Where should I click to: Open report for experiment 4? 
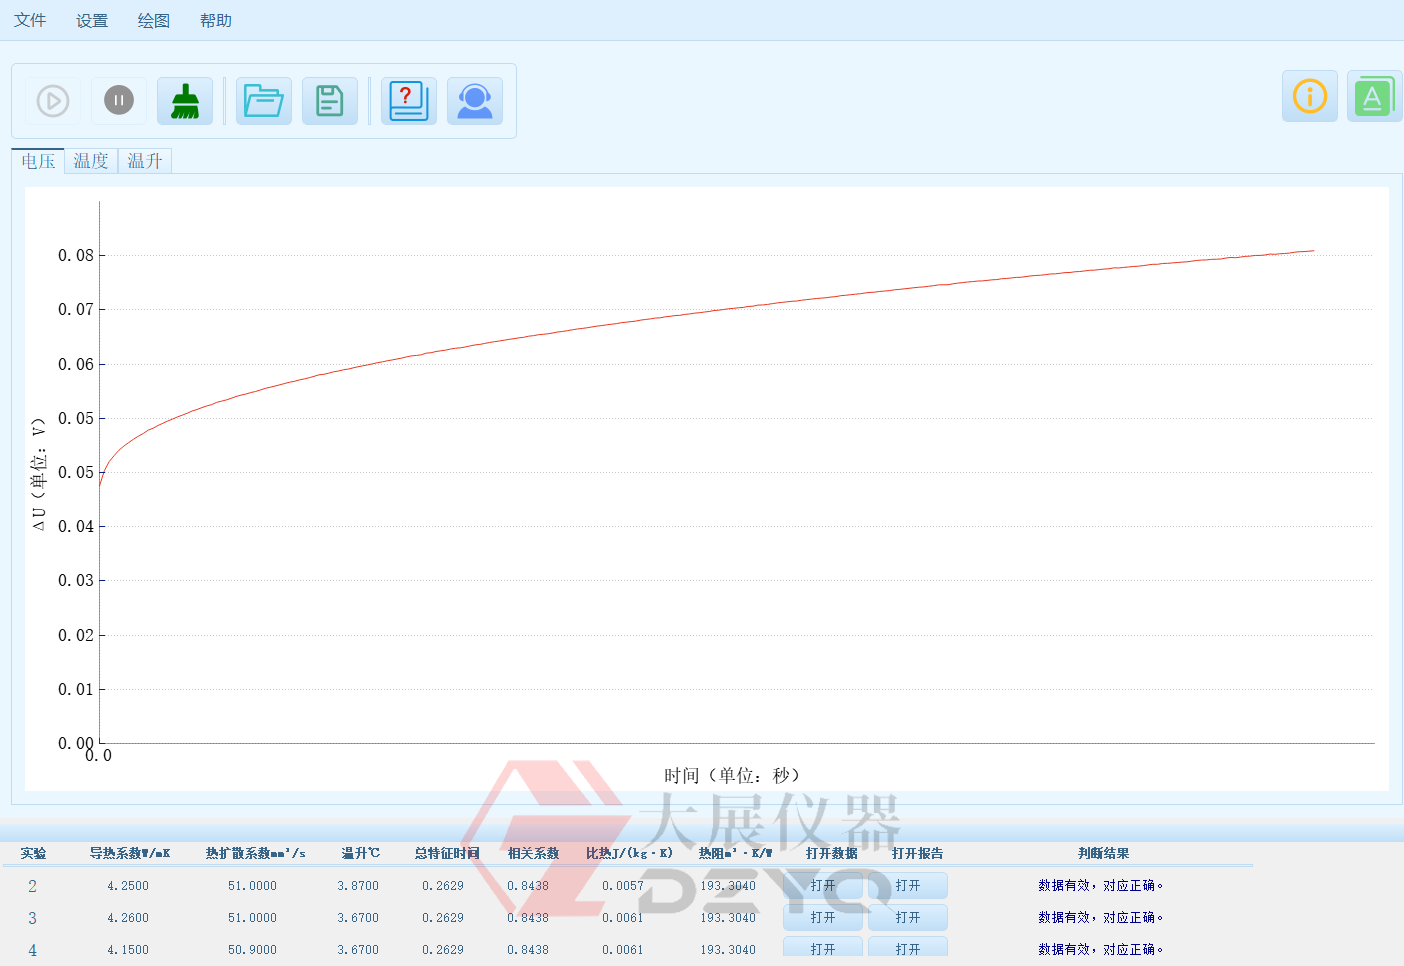click(x=908, y=947)
